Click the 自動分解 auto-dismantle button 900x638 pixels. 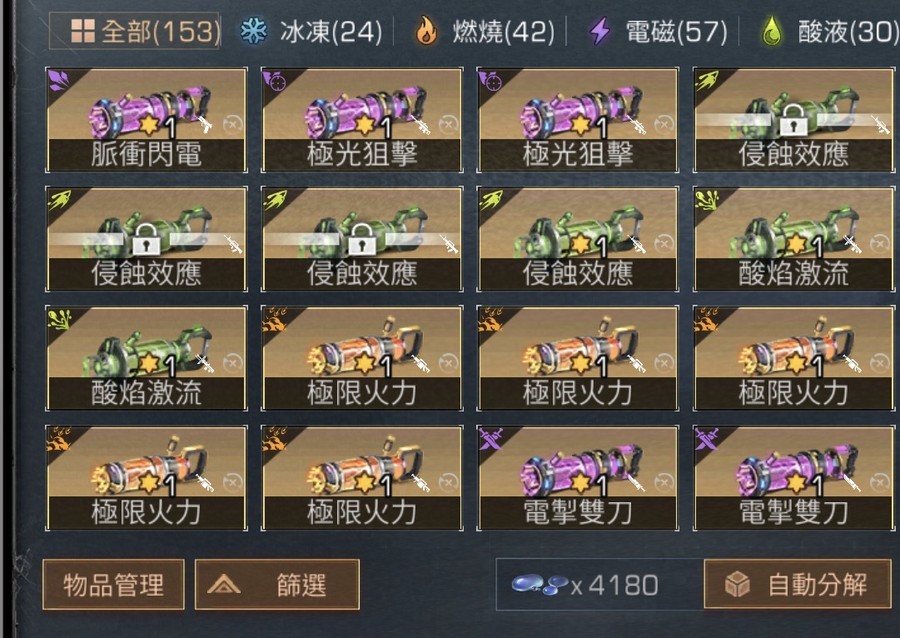click(798, 585)
